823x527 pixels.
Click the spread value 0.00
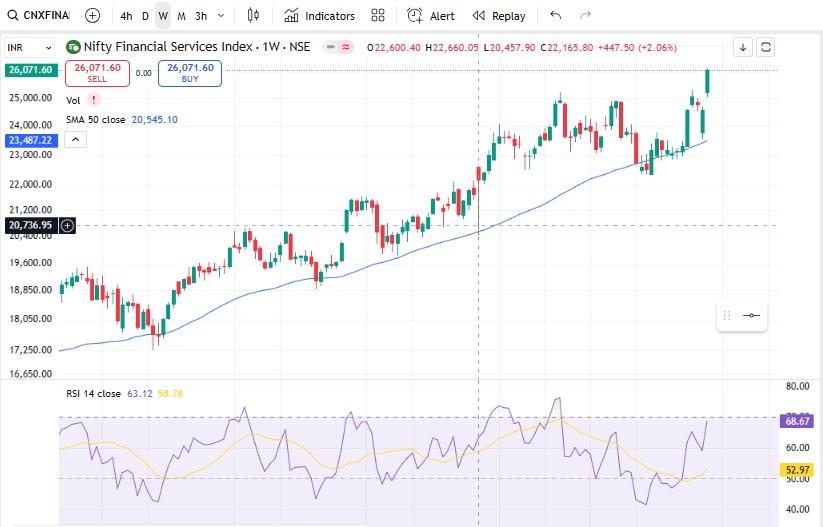coord(143,73)
